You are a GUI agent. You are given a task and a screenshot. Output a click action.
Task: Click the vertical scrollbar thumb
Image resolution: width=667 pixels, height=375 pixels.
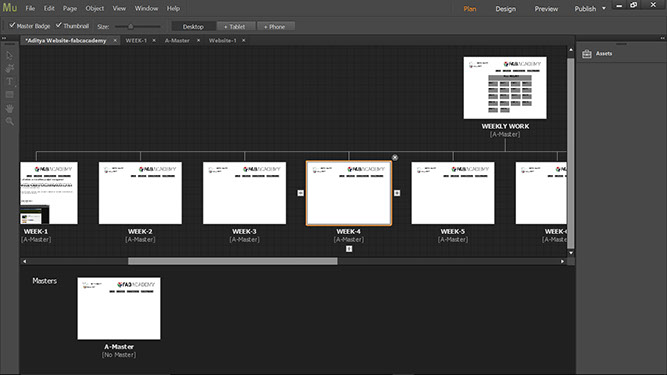click(x=571, y=153)
